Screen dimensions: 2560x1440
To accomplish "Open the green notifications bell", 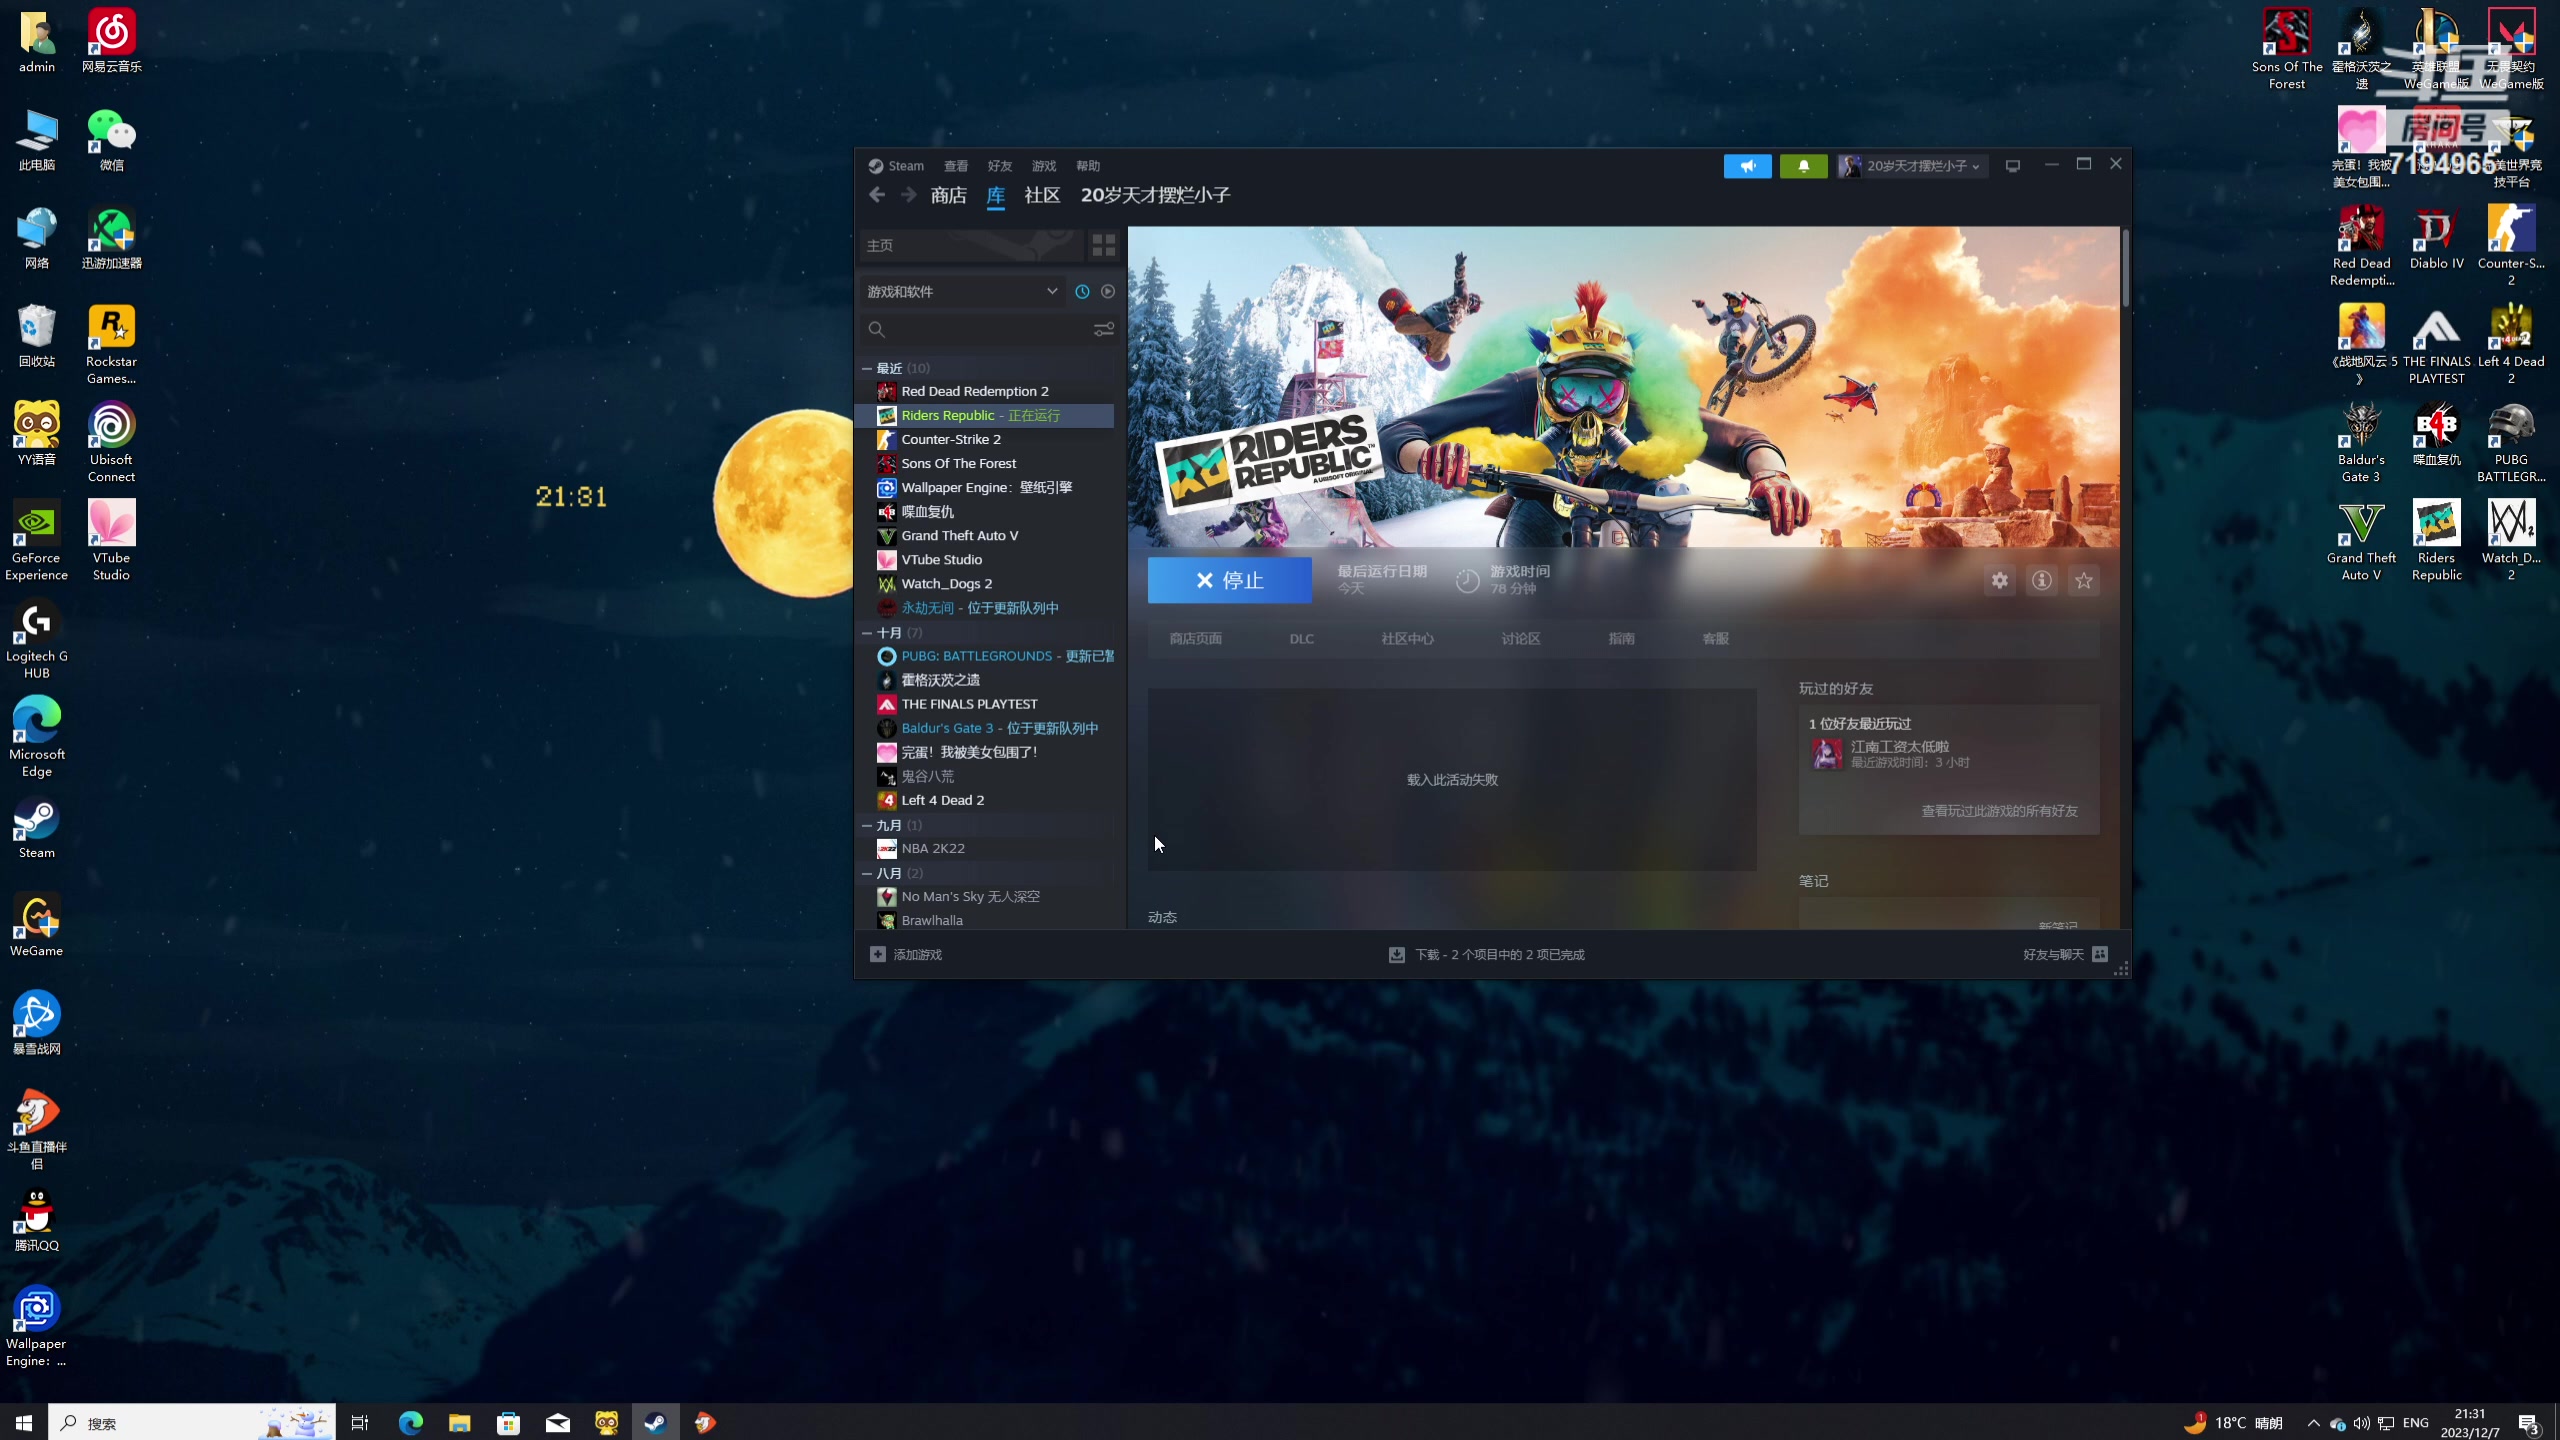I will click(x=1803, y=166).
